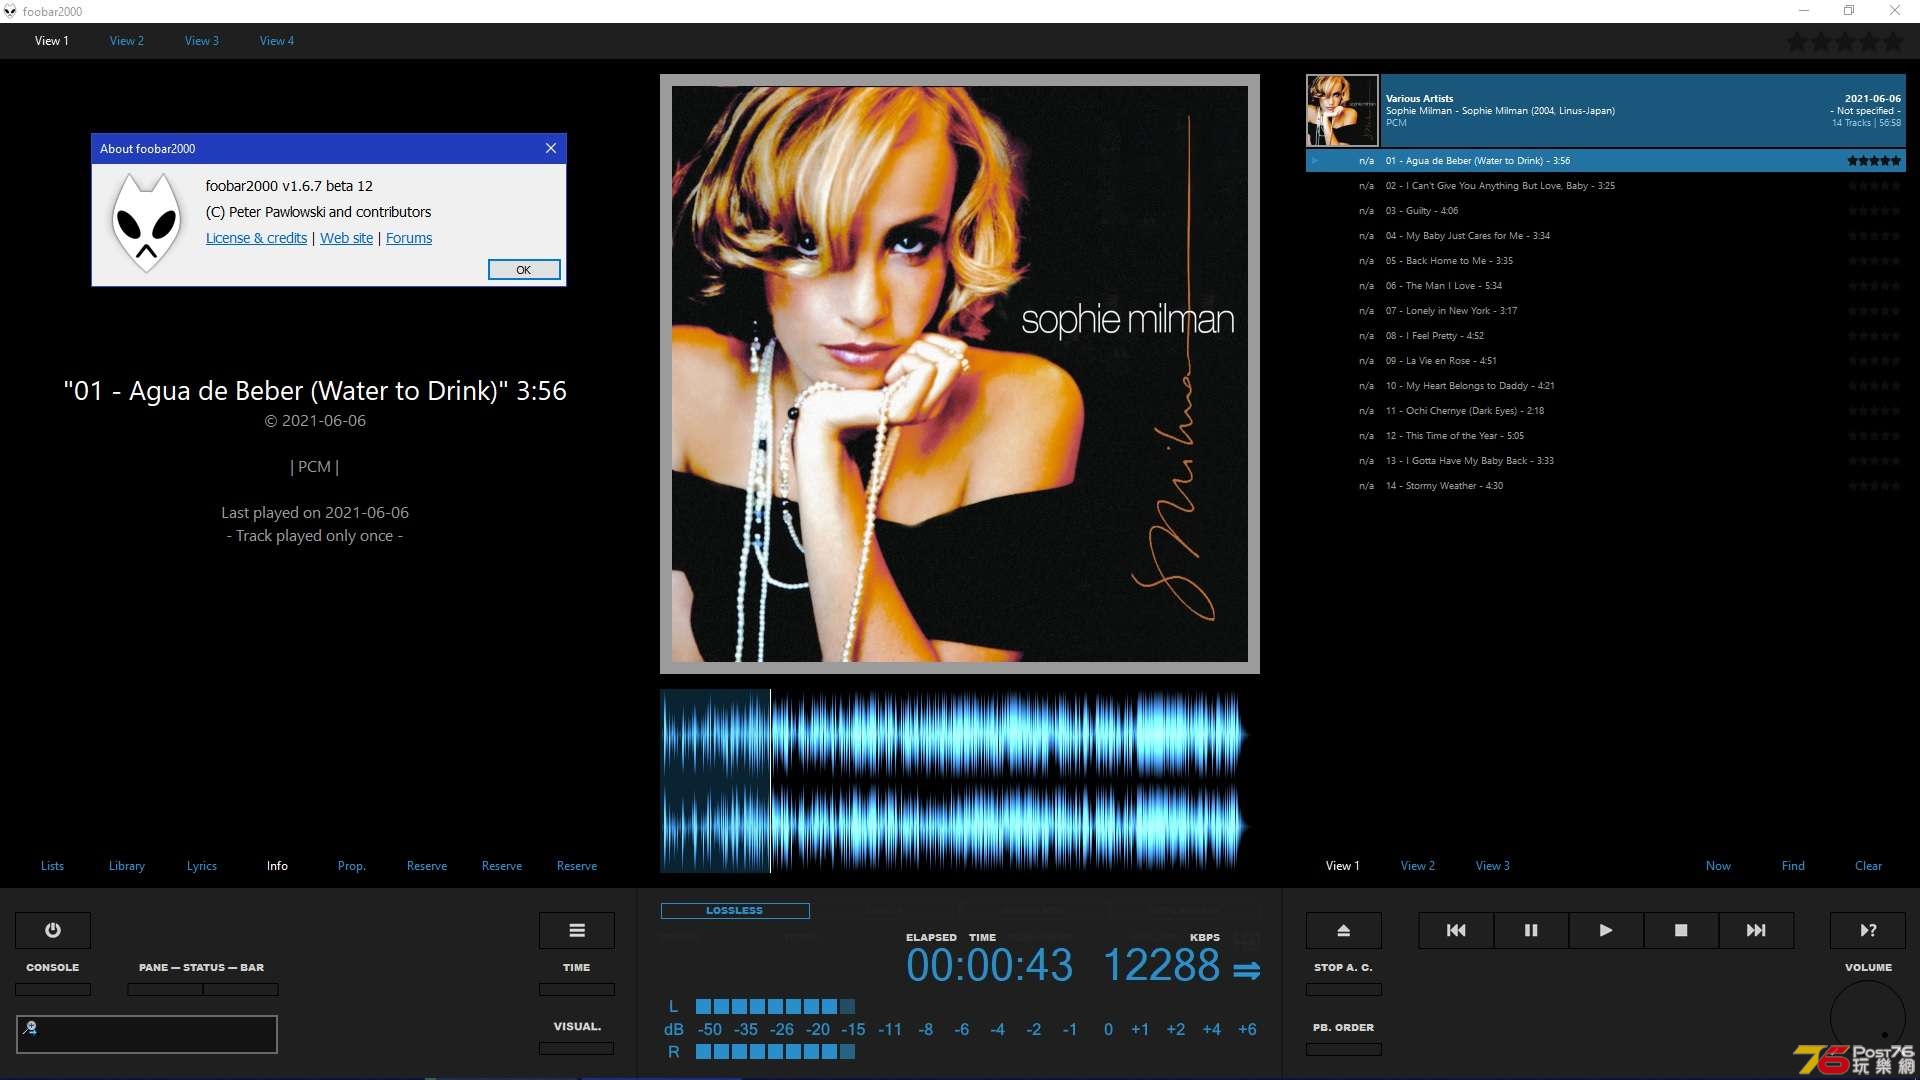Viewport: 1920px width, 1080px height.
Task: Click rating stars on track 01 row
Action: pyautogui.click(x=1873, y=161)
